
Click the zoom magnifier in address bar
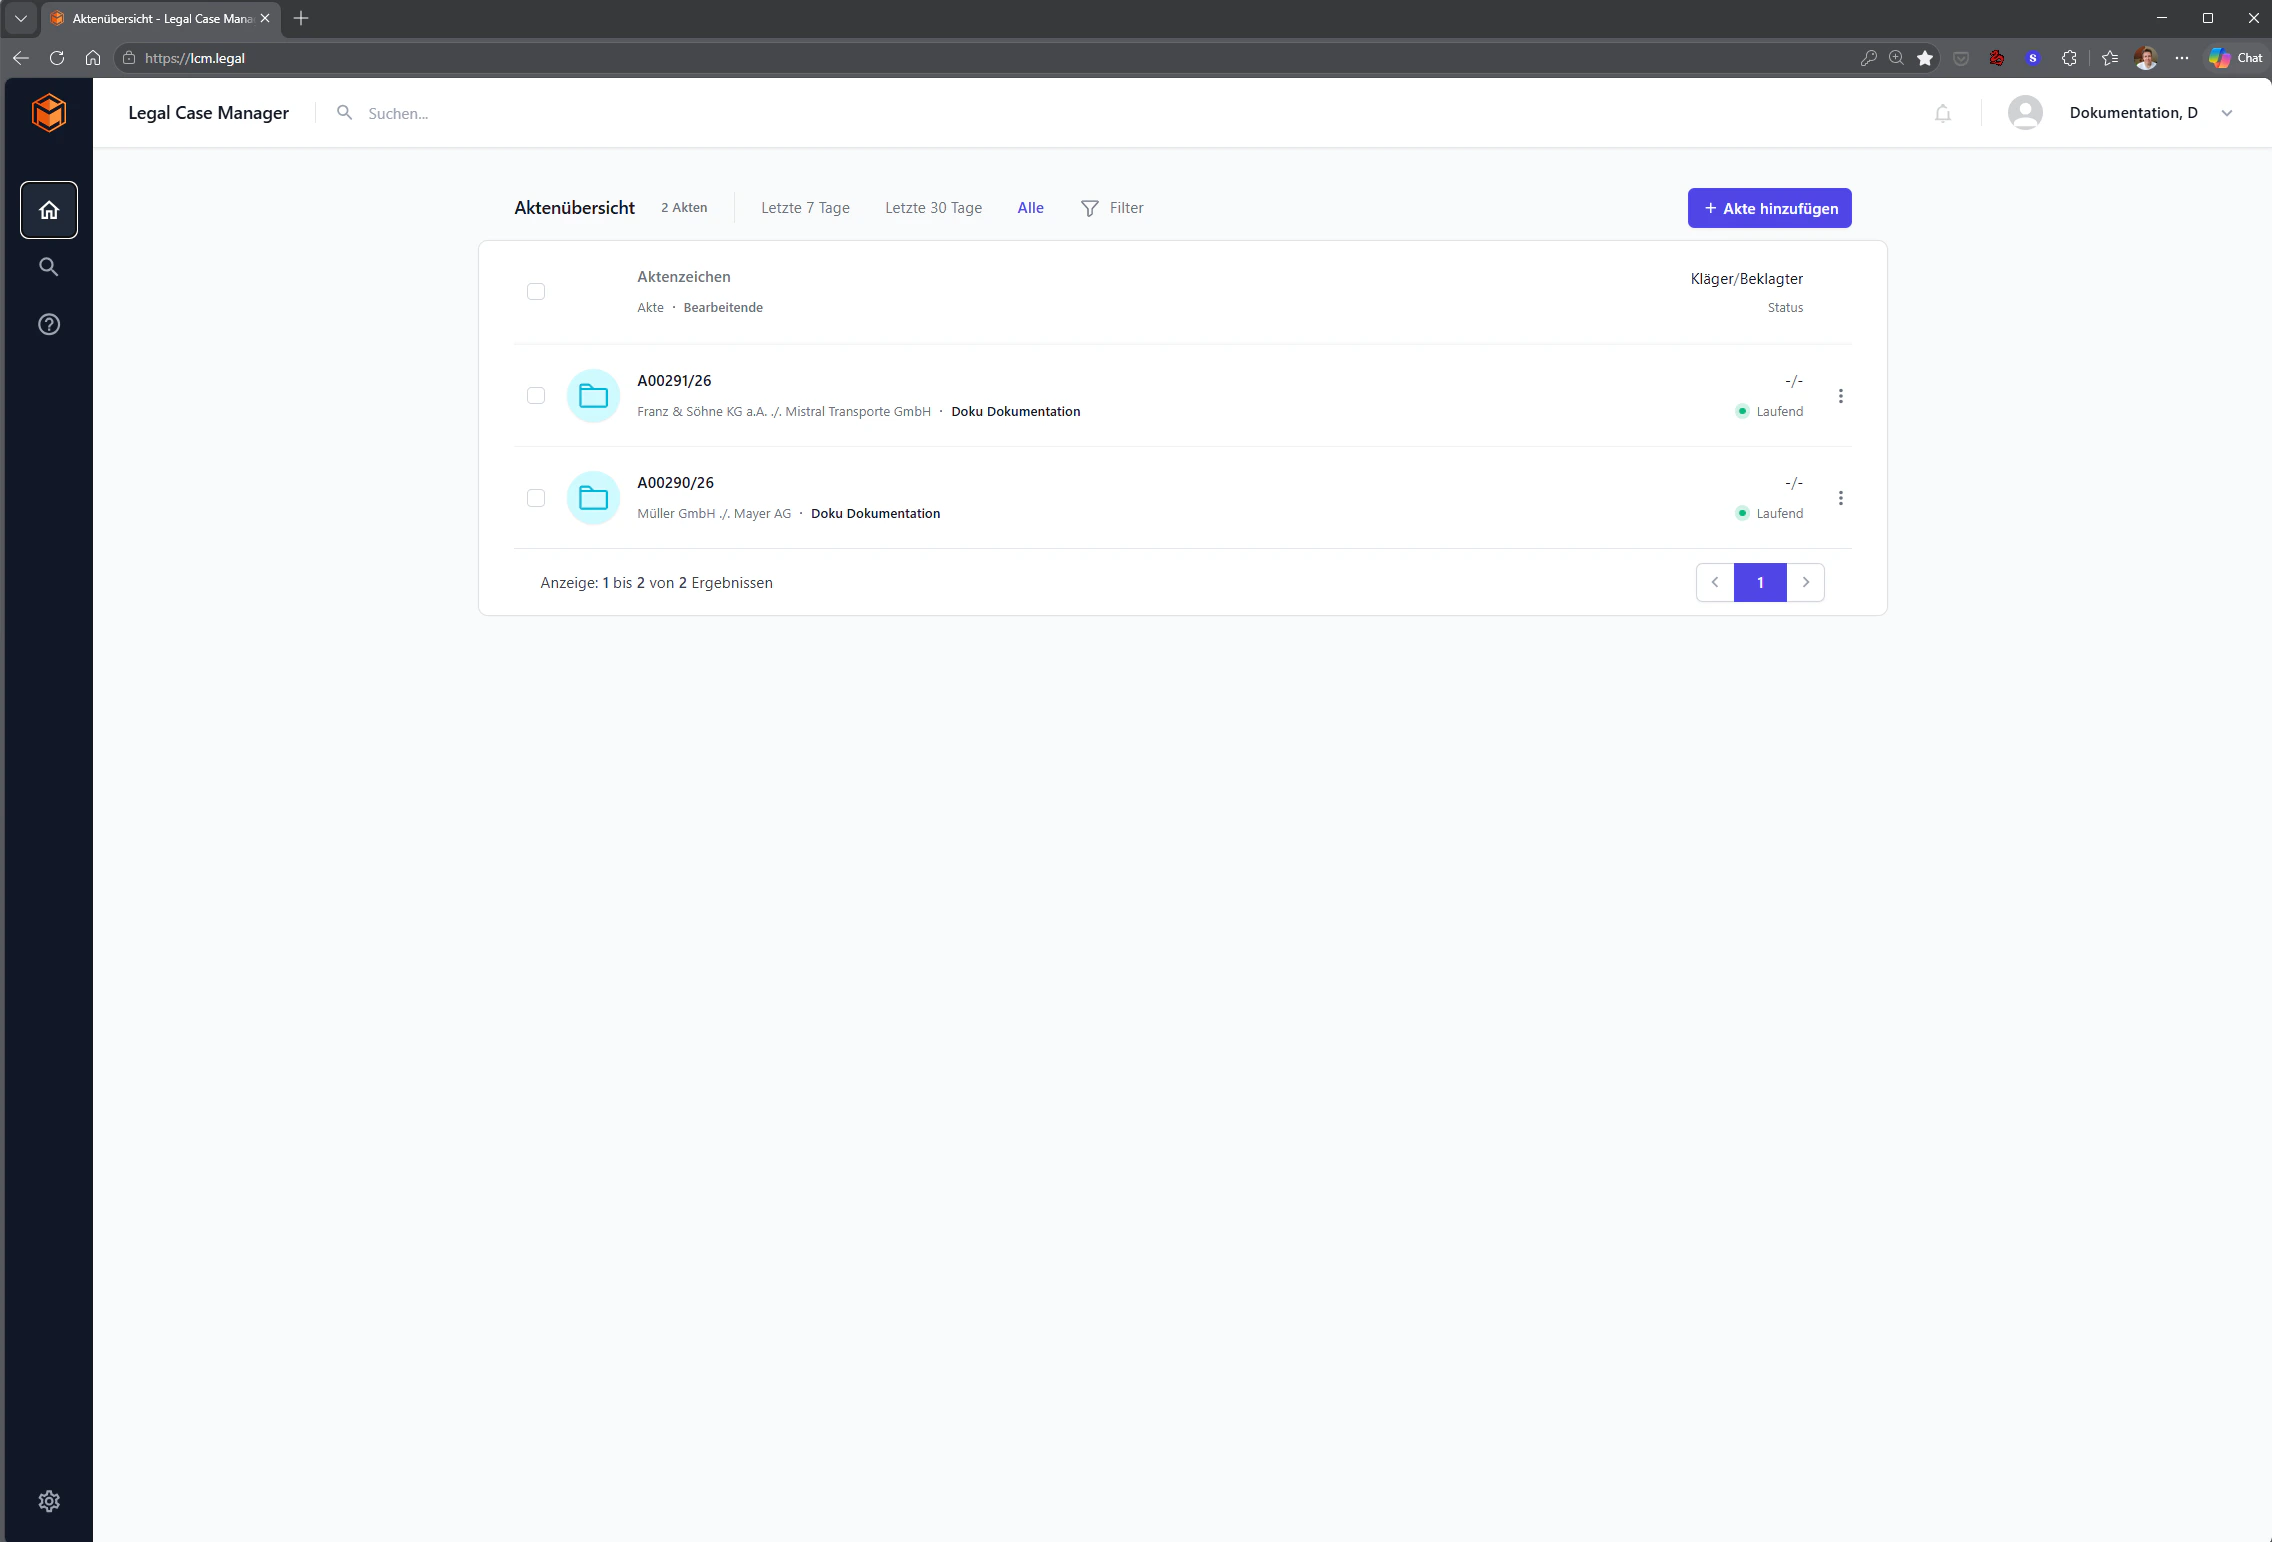coord(1896,58)
